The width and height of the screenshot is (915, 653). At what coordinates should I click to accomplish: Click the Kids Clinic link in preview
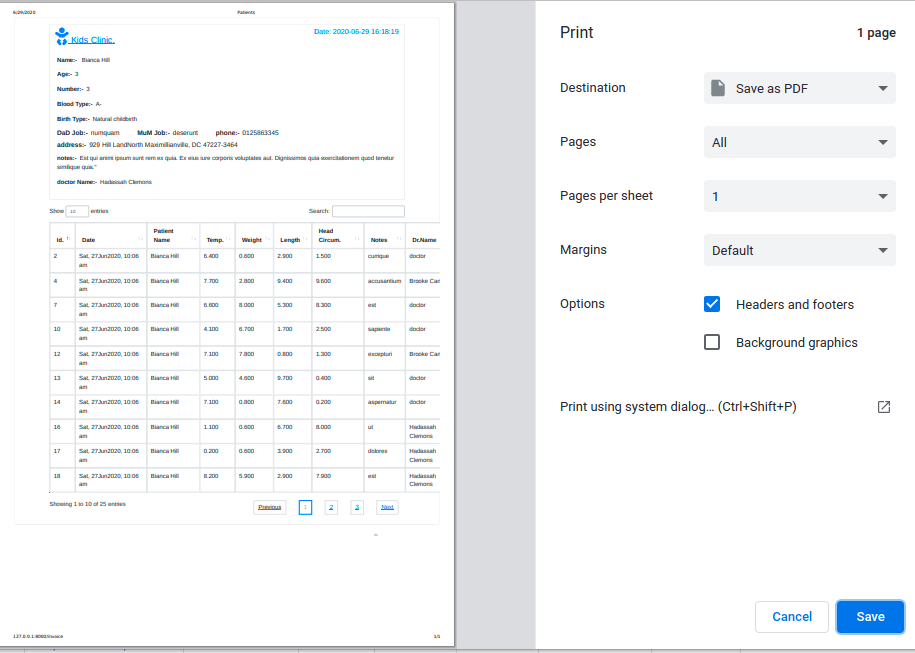[92, 40]
